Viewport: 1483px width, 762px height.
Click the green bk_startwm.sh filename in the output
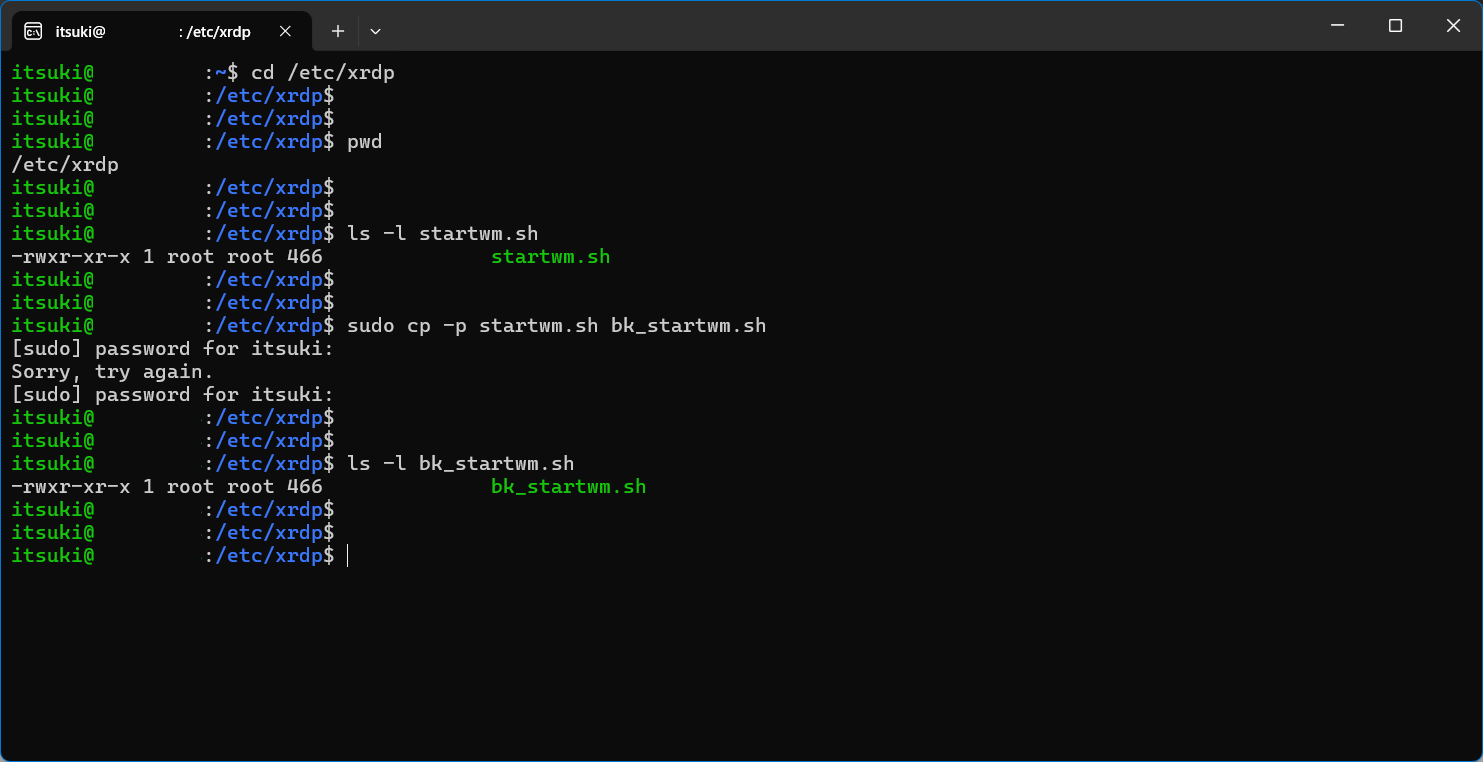point(569,486)
